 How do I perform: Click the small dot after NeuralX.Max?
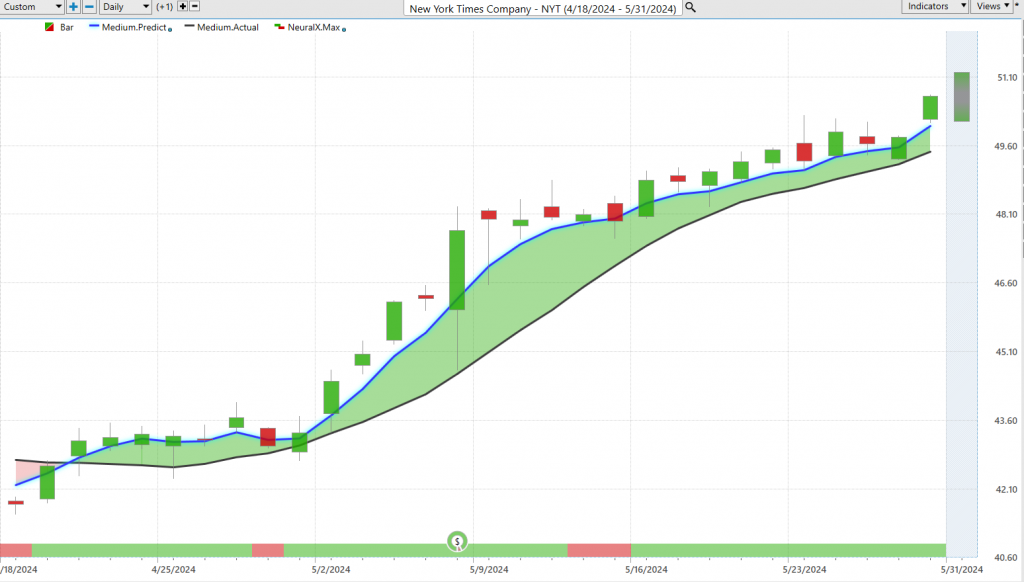click(344, 29)
